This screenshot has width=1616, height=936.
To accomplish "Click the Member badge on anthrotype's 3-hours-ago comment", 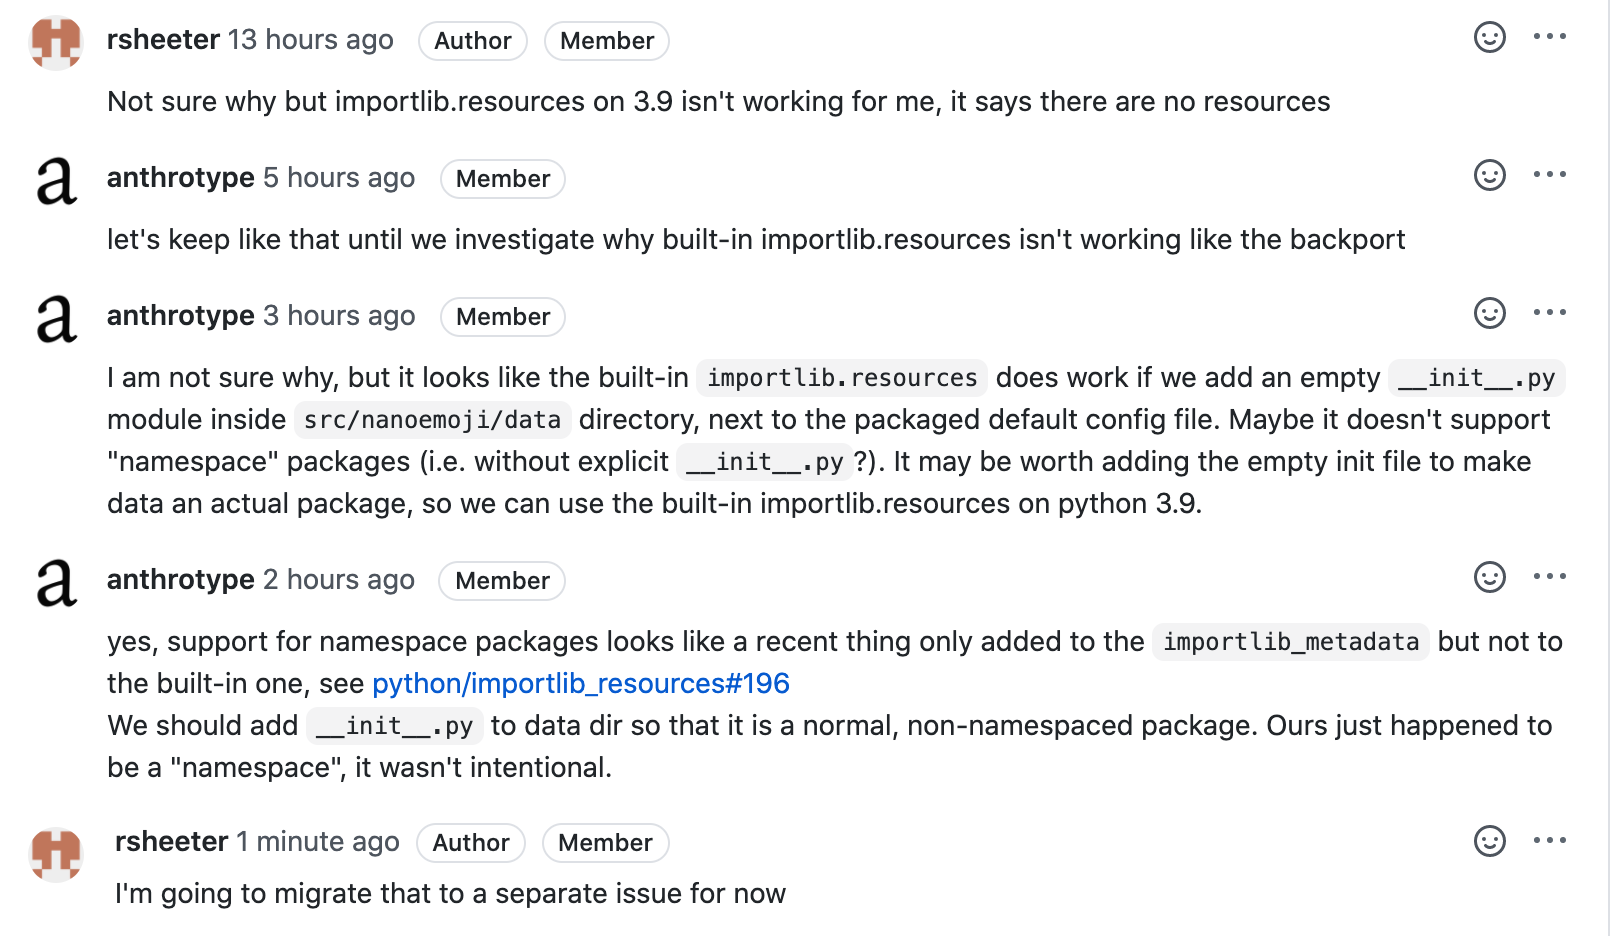I will [x=502, y=317].
